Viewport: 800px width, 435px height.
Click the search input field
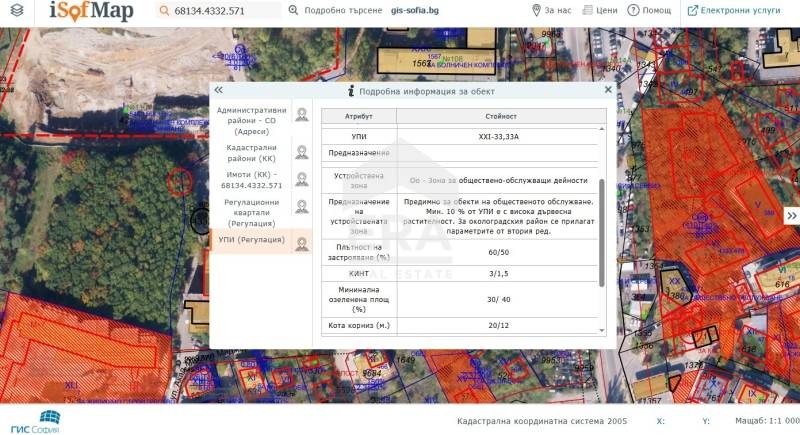click(x=225, y=11)
